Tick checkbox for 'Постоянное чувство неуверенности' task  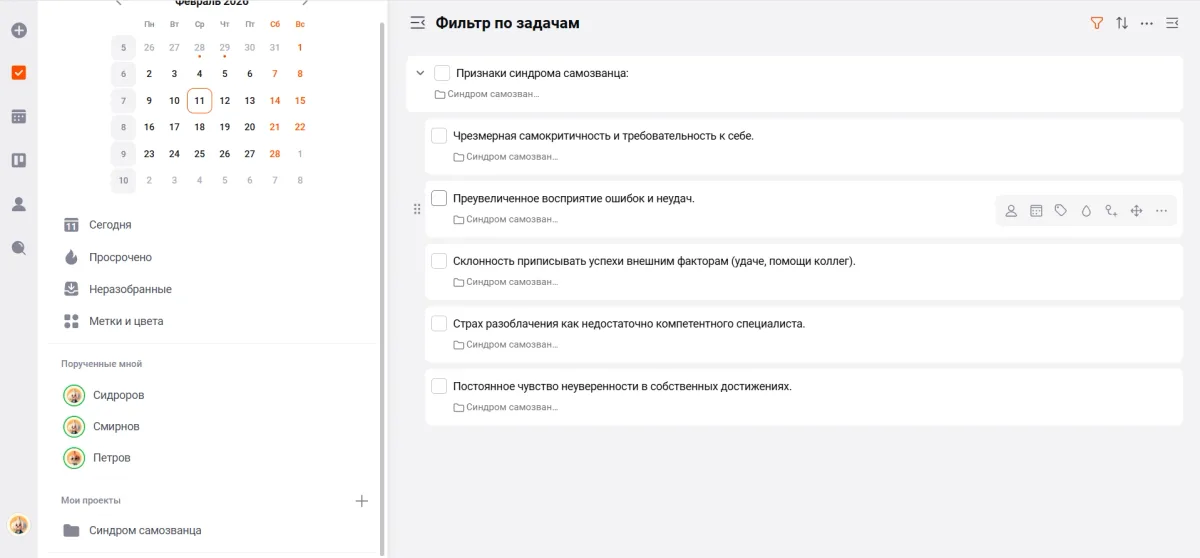click(x=439, y=386)
